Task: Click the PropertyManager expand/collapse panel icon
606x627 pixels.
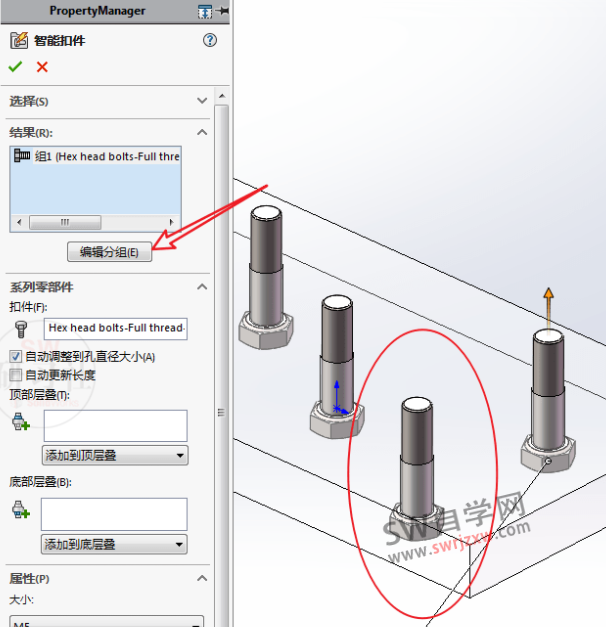Action: tap(205, 12)
